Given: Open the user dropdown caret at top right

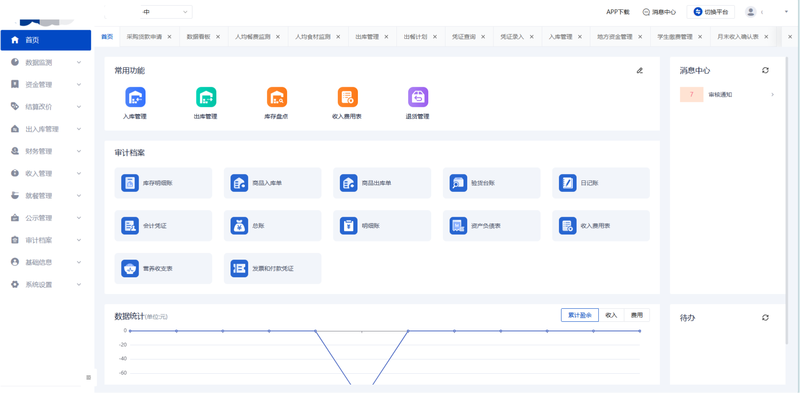Looking at the screenshot, I should (x=786, y=12).
